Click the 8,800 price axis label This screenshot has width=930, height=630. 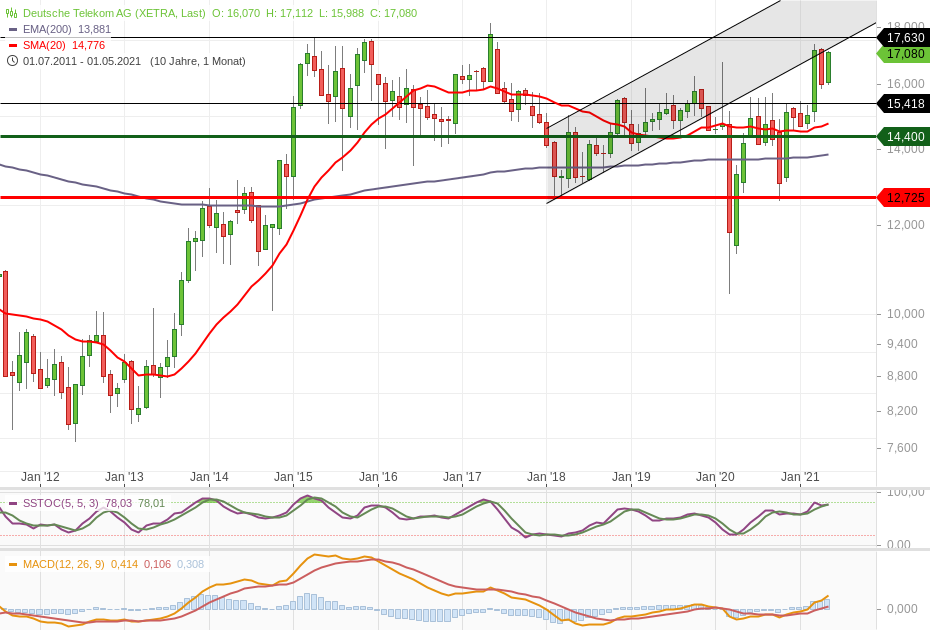tap(902, 376)
